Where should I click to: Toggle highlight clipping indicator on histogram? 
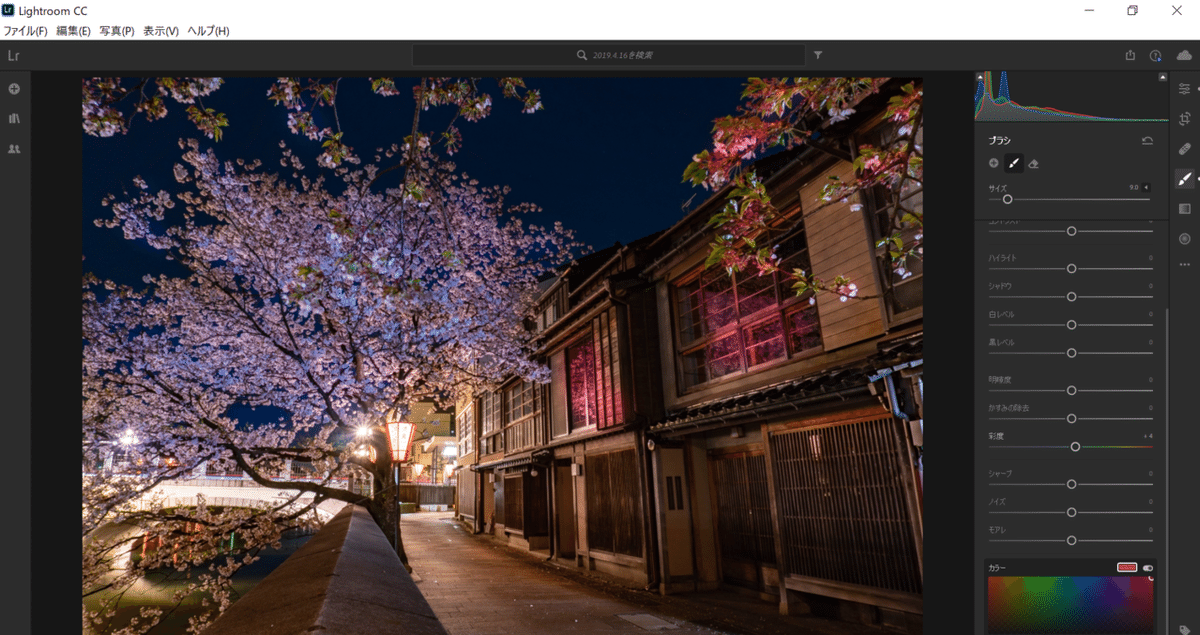(x=1162, y=76)
